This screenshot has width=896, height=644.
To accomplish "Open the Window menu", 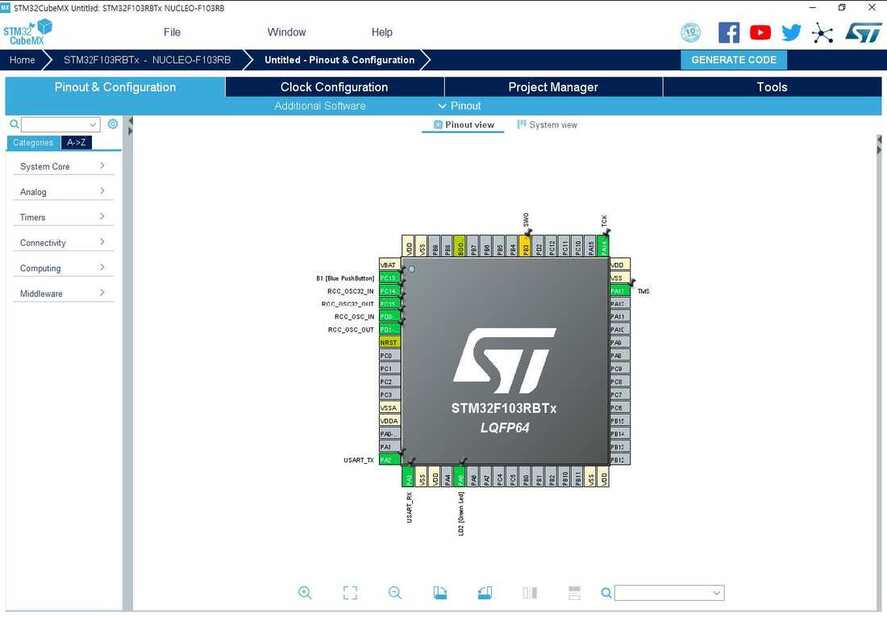I will point(286,33).
